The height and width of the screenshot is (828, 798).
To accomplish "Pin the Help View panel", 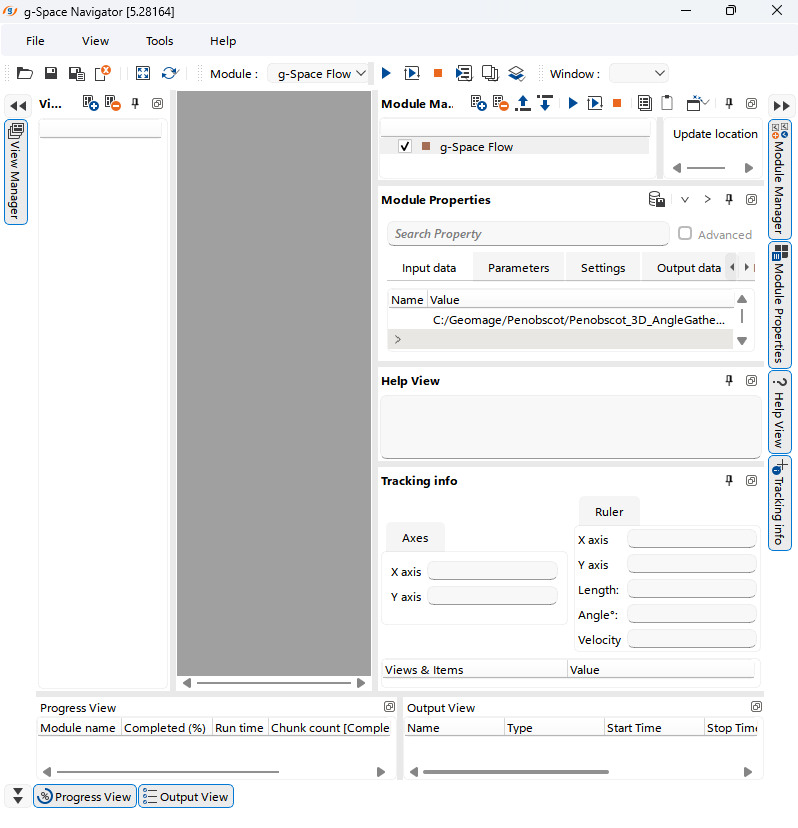I will pyautogui.click(x=729, y=381).
